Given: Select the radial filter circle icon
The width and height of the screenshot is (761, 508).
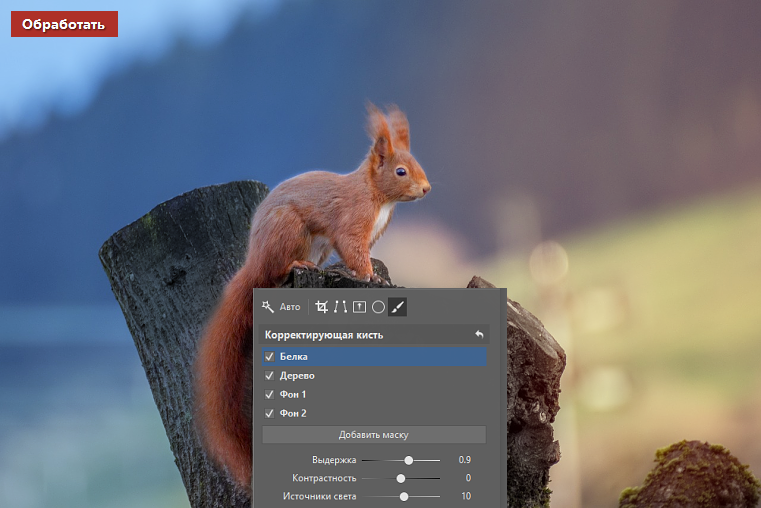Looking at the screenshot, I should click(x=378, y=307).
